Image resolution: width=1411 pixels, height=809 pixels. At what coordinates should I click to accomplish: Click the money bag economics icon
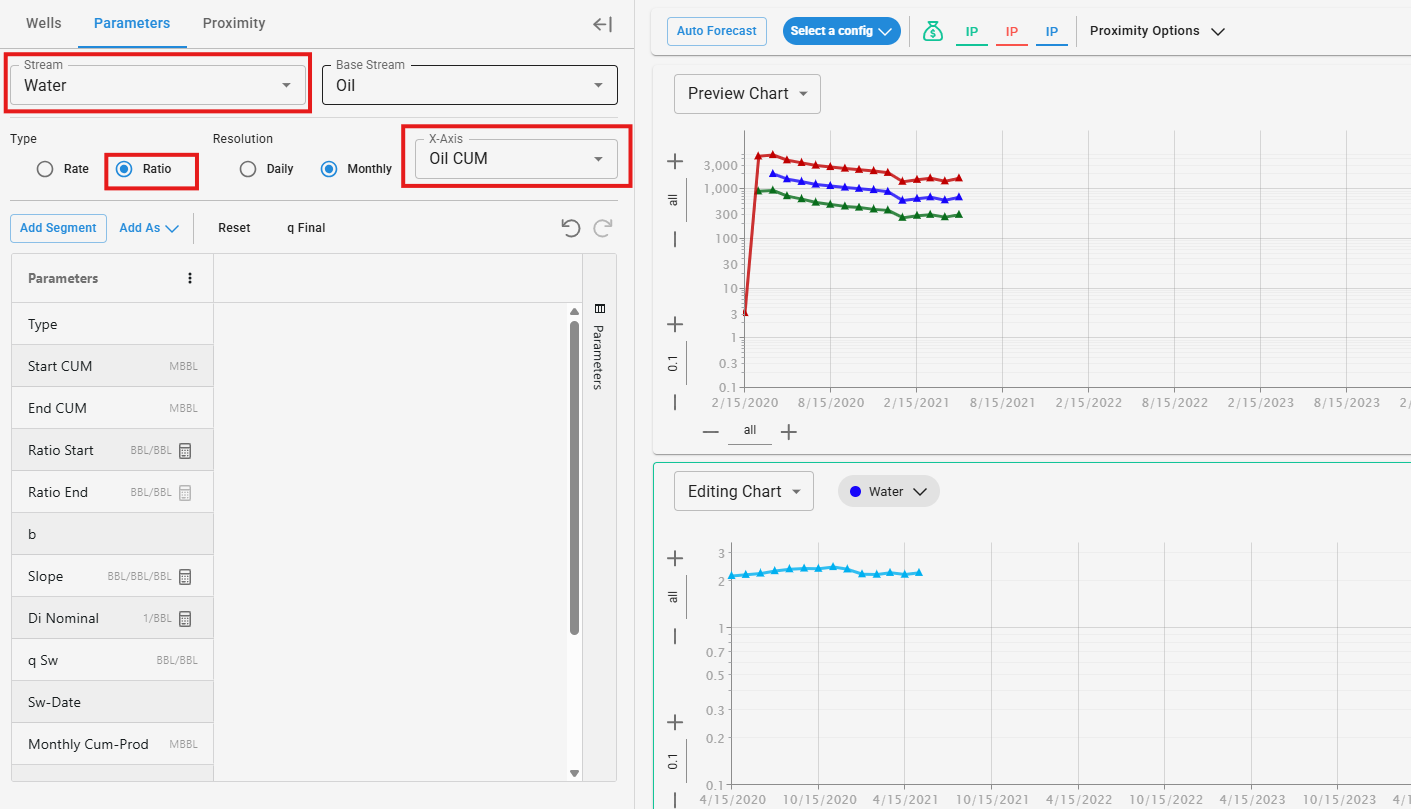coord(932,31)
